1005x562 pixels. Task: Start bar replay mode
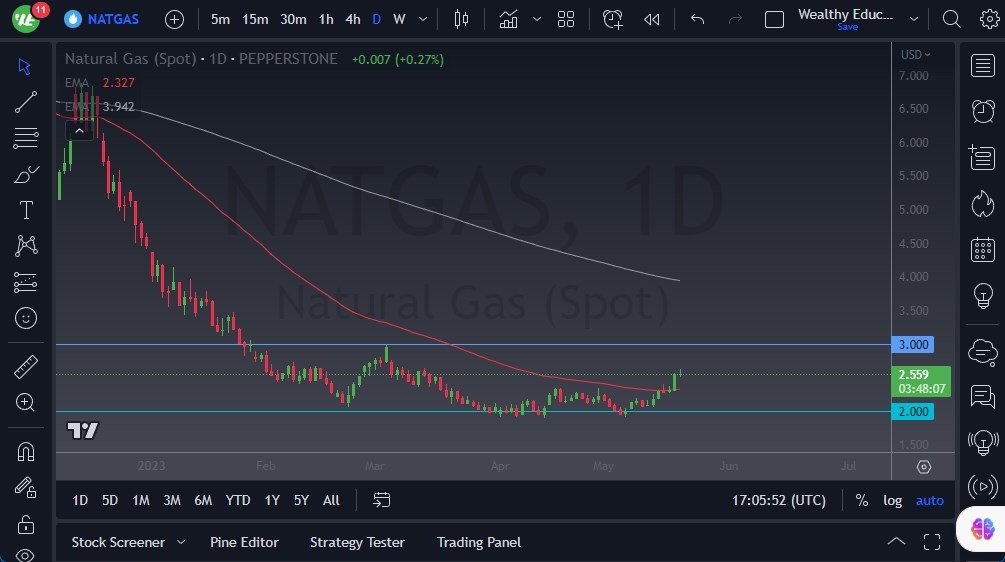(652, 19)
